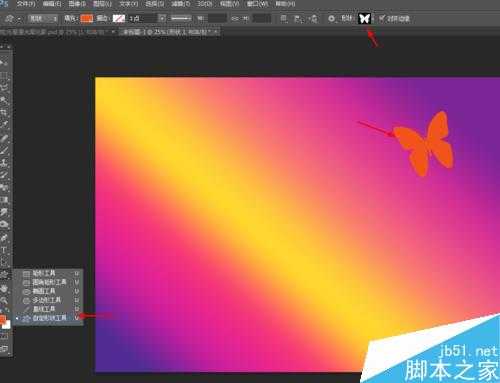Choose 圆角矩形工具 in the shape flyout

pyautogui.click(x=49, y=282)
